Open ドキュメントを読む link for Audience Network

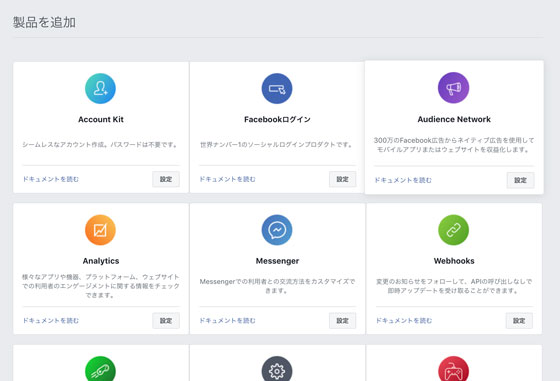pyautogui.click(x=403, y=180)
